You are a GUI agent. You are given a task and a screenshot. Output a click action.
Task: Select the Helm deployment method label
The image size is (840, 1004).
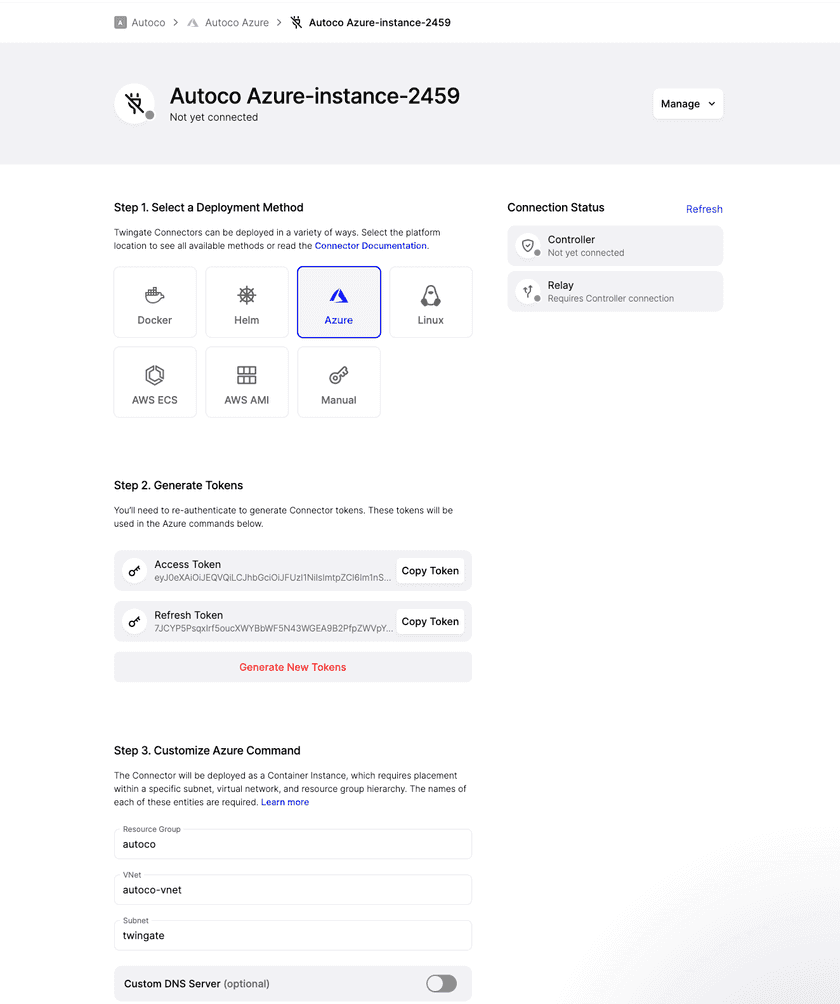(x=246, y=320)
